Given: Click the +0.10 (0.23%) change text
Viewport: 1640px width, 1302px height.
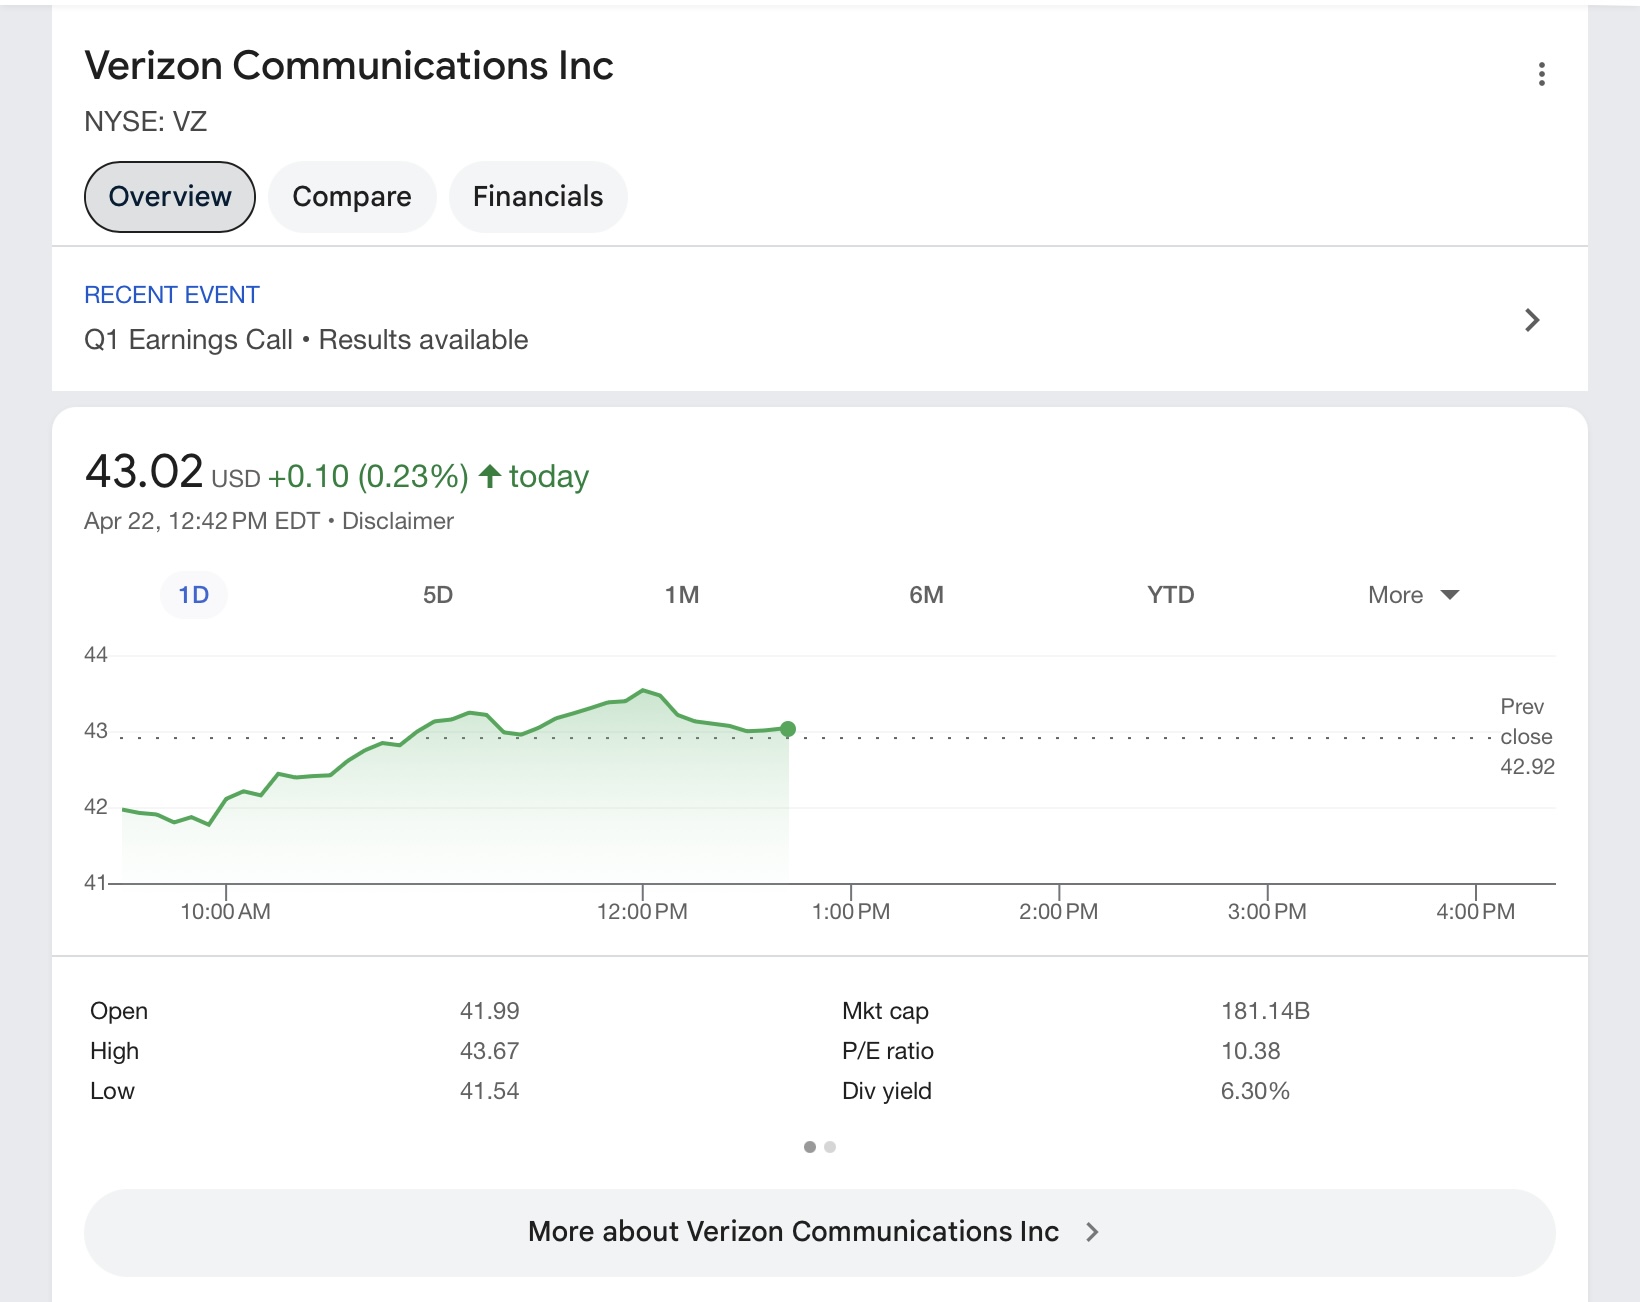Looking at the screenshot, I should pyautogui.click(x=368, y=476).
